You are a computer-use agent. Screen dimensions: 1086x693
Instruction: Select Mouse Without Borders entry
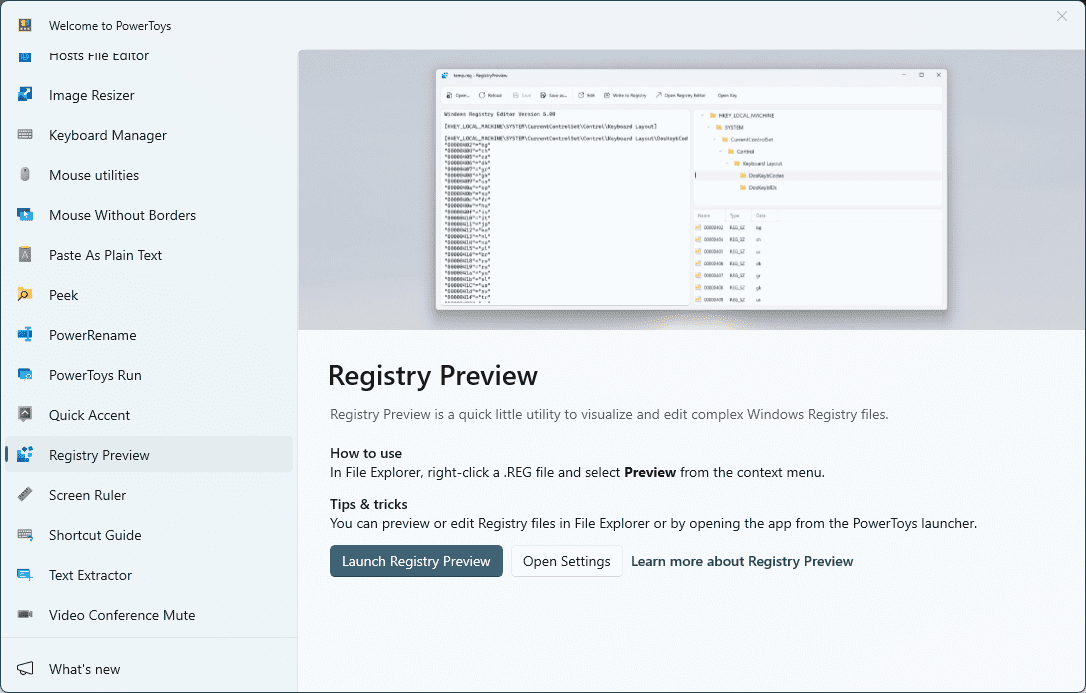(148, 215)
